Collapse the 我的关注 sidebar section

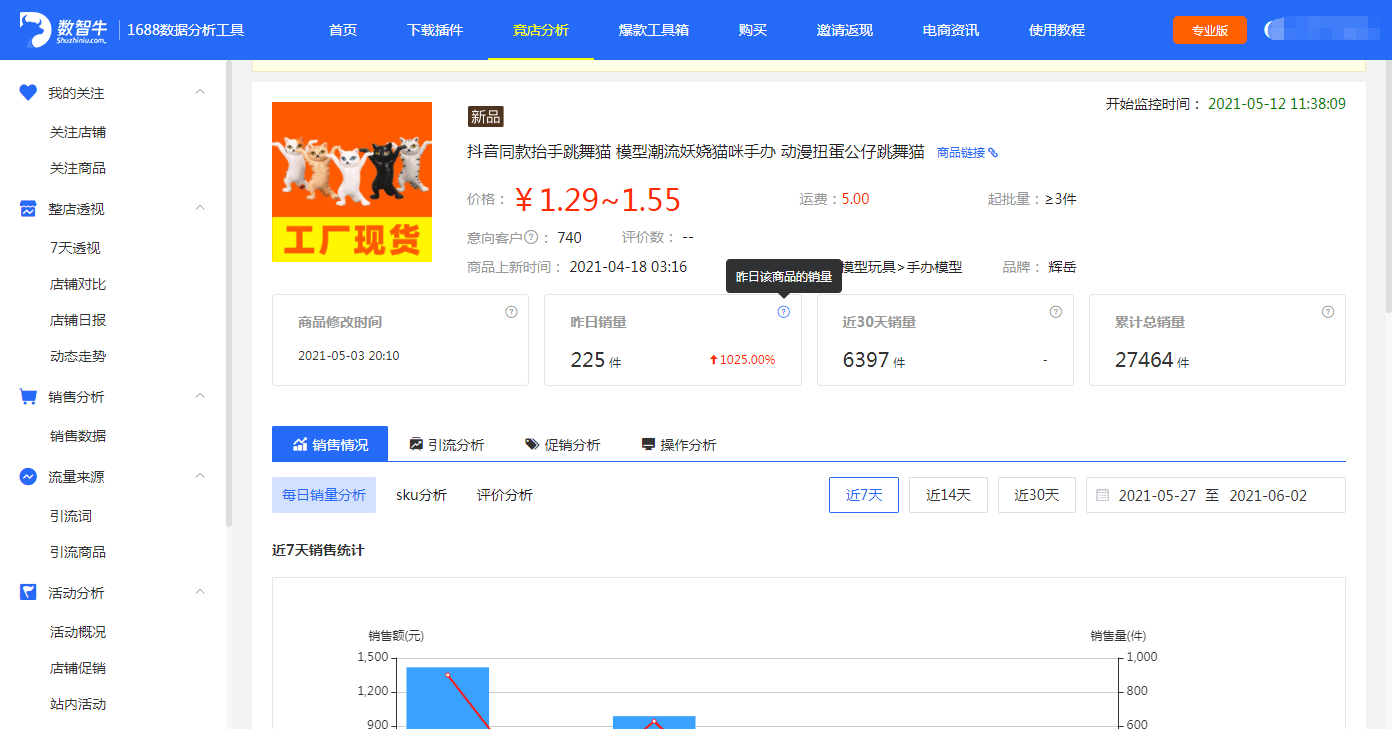200,92
